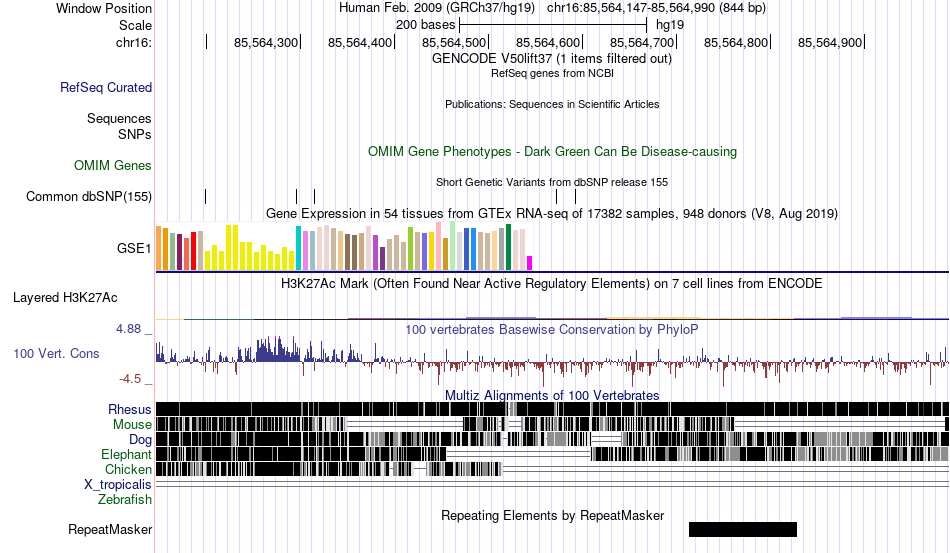Click the GENCODE V50lift37 track title
The height and width of the screenshot is (553, 950).
pyautogui.click(x=552, y=59)
